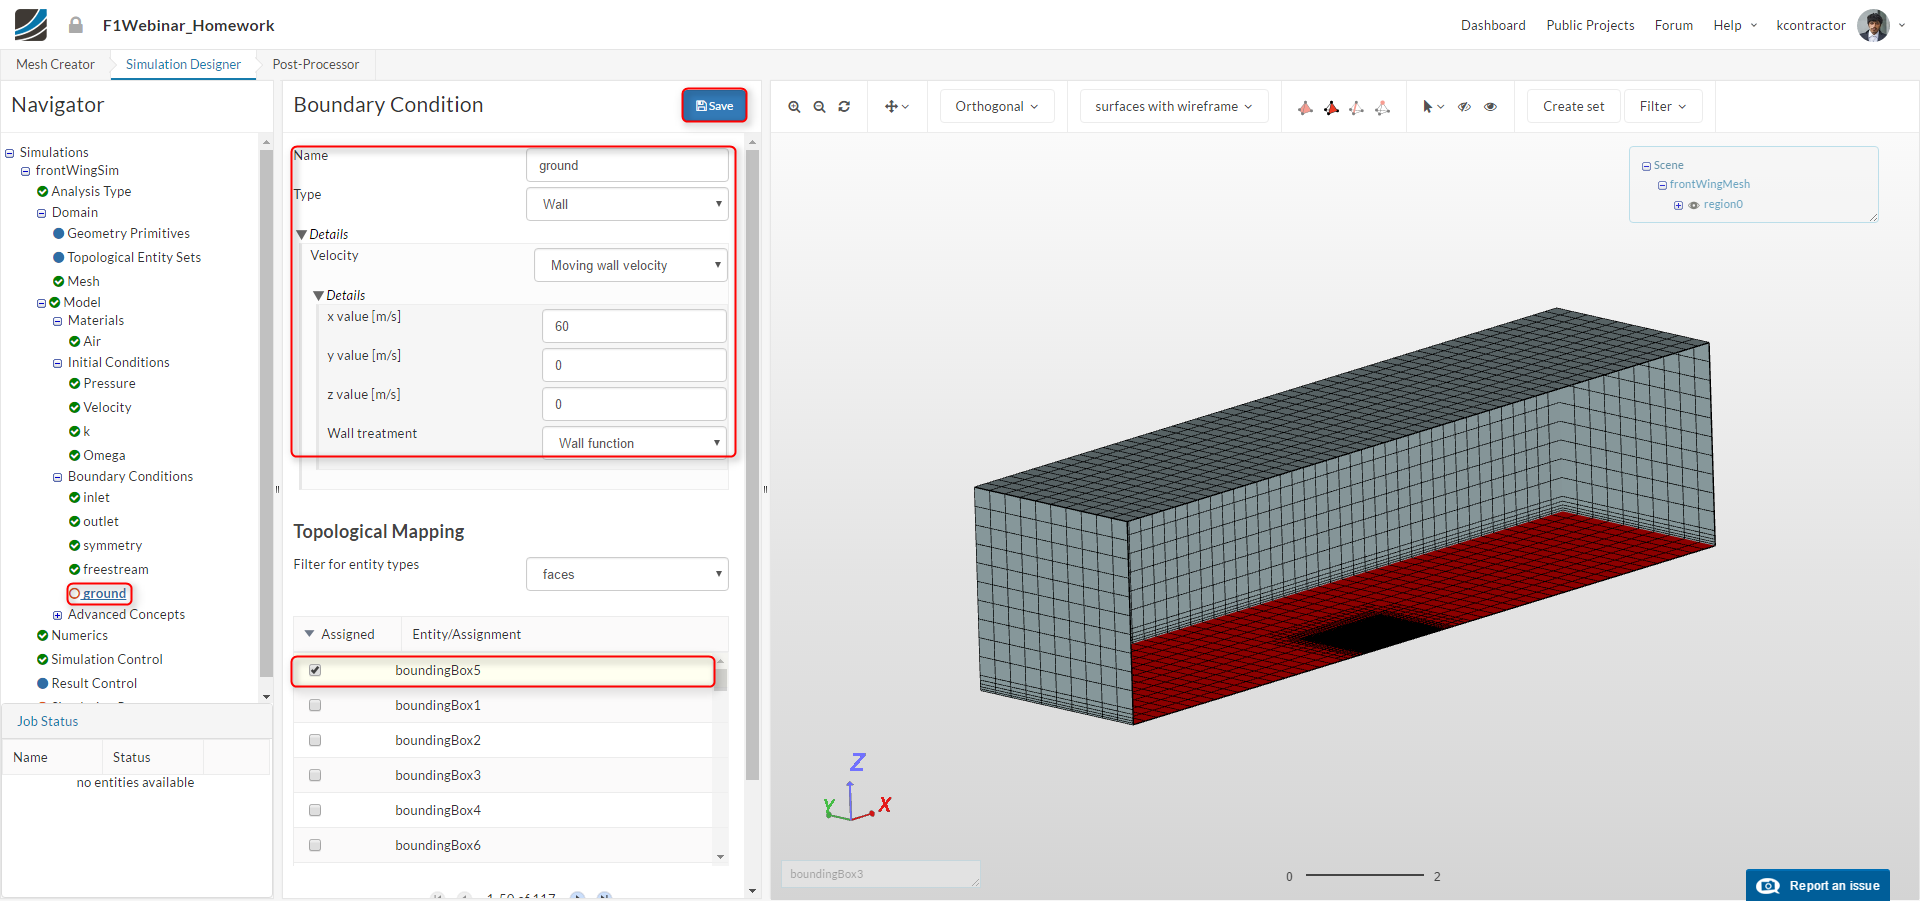Open the surfaces with wireframe dropdown

coord(1173,107)
